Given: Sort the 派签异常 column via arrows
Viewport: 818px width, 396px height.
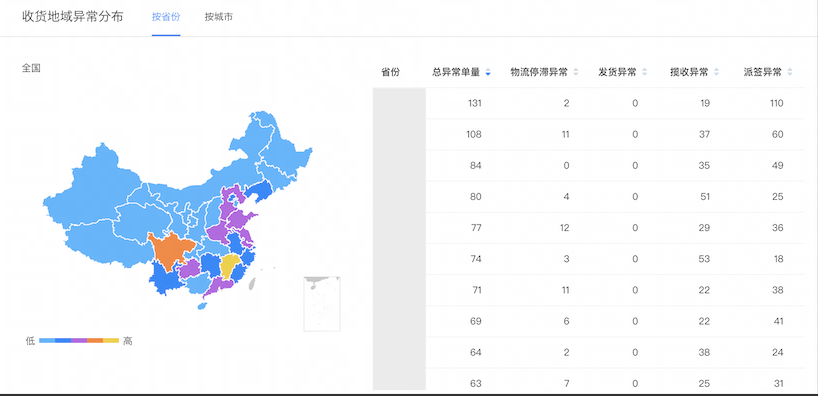Looking at the screenshot, I should pos(790,73).
